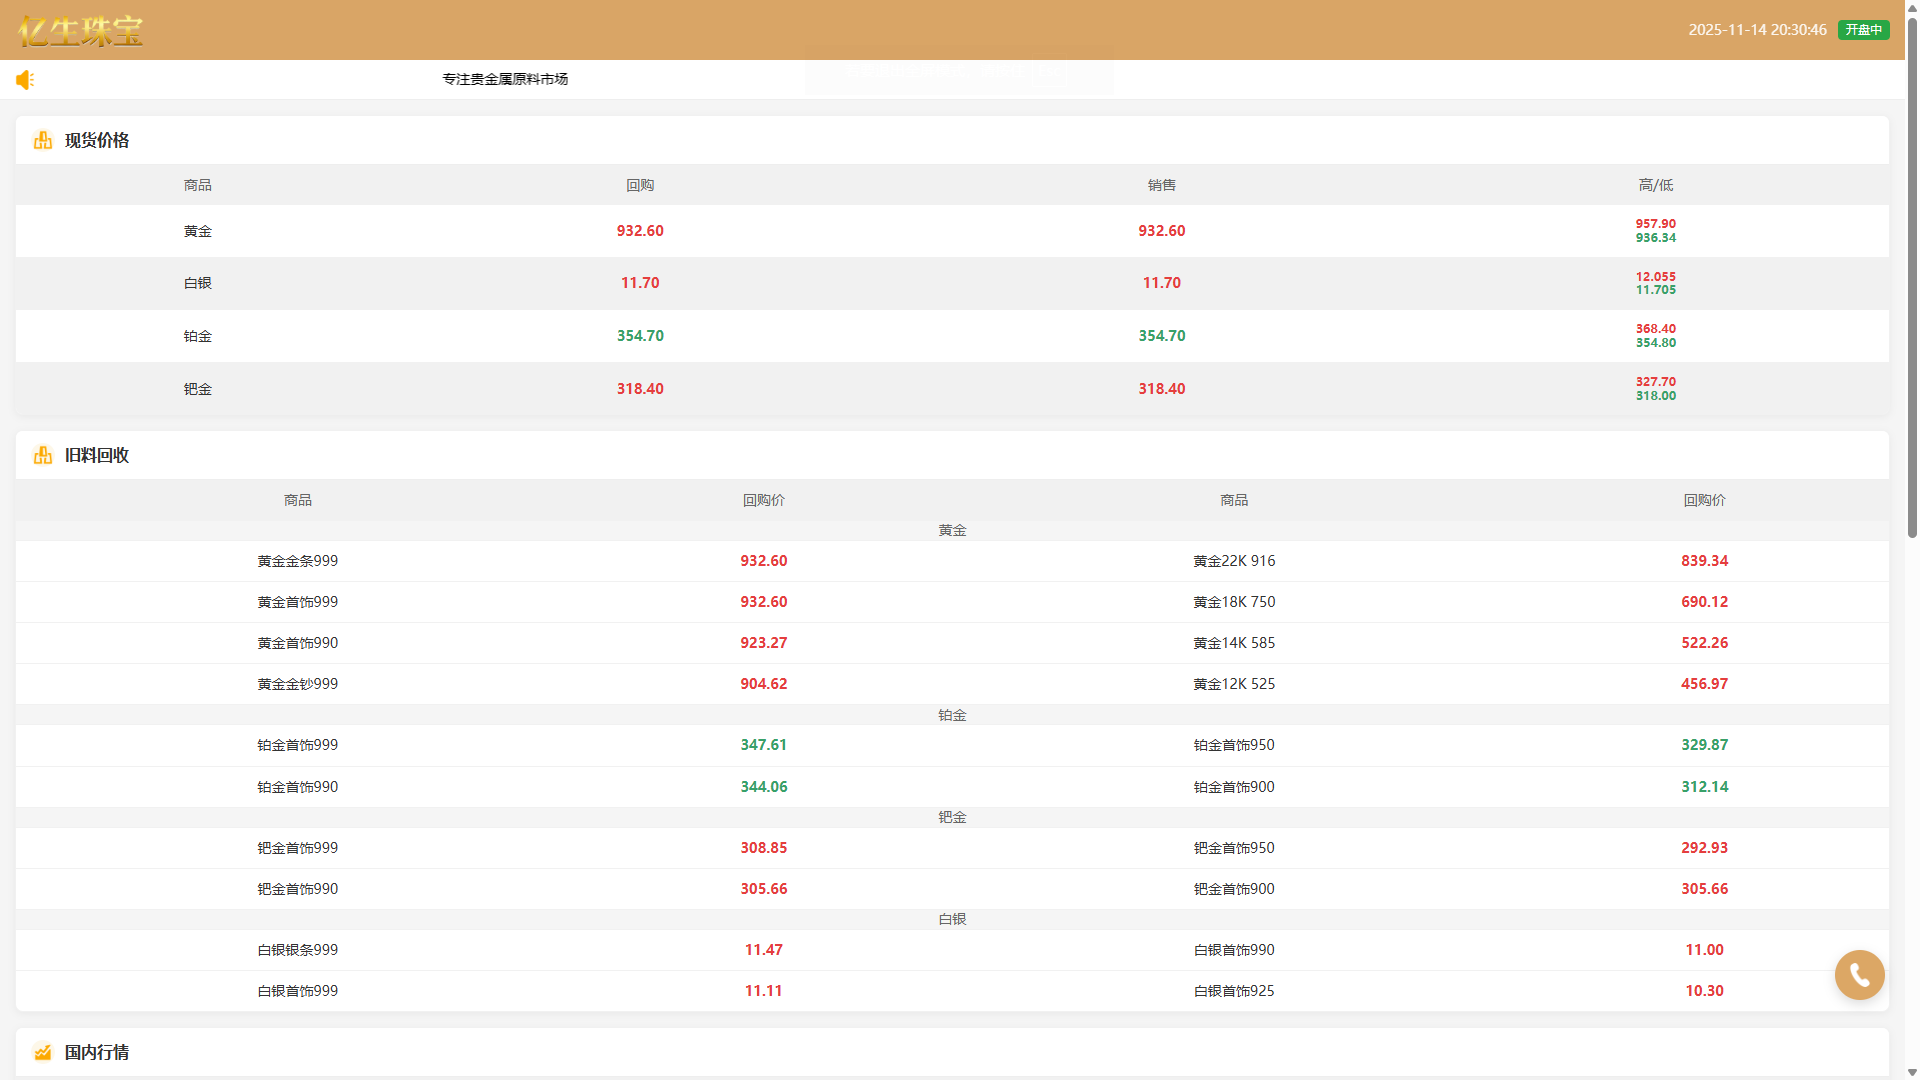1920x1080 pixels.
Task: Select the 铂金 spot price row
Action: point(197,336)
